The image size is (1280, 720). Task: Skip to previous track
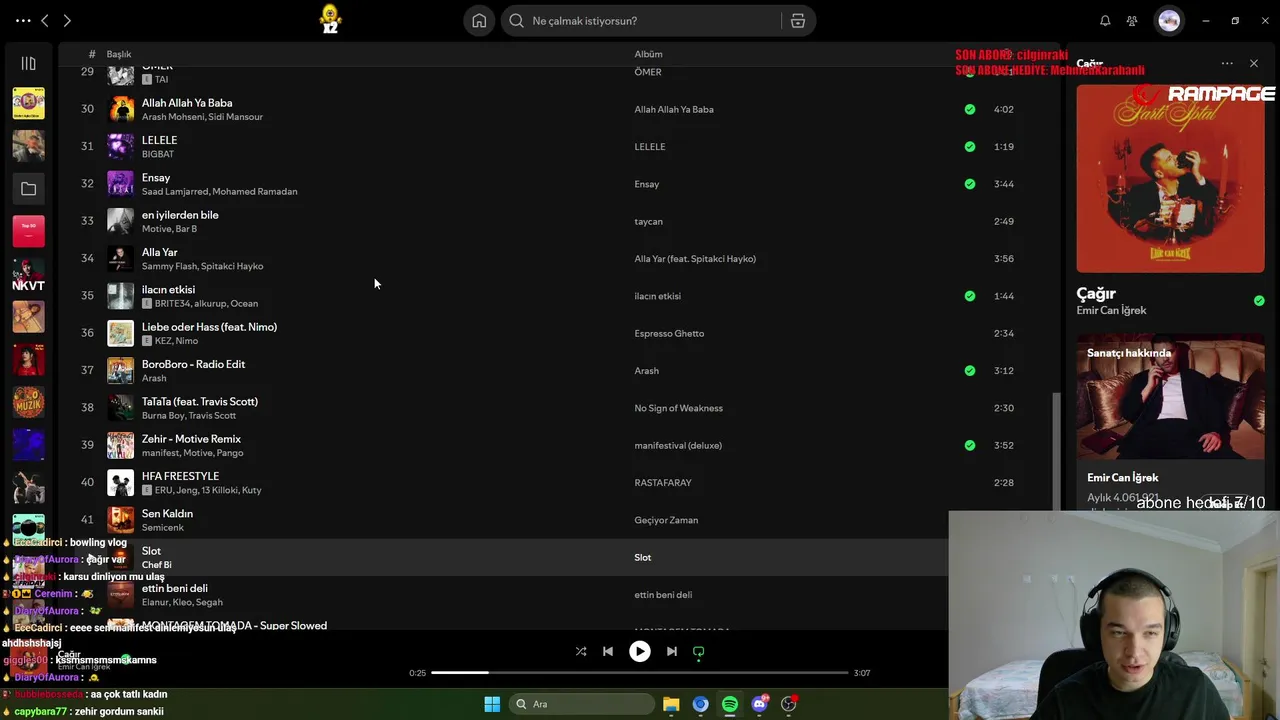point(607,651)
